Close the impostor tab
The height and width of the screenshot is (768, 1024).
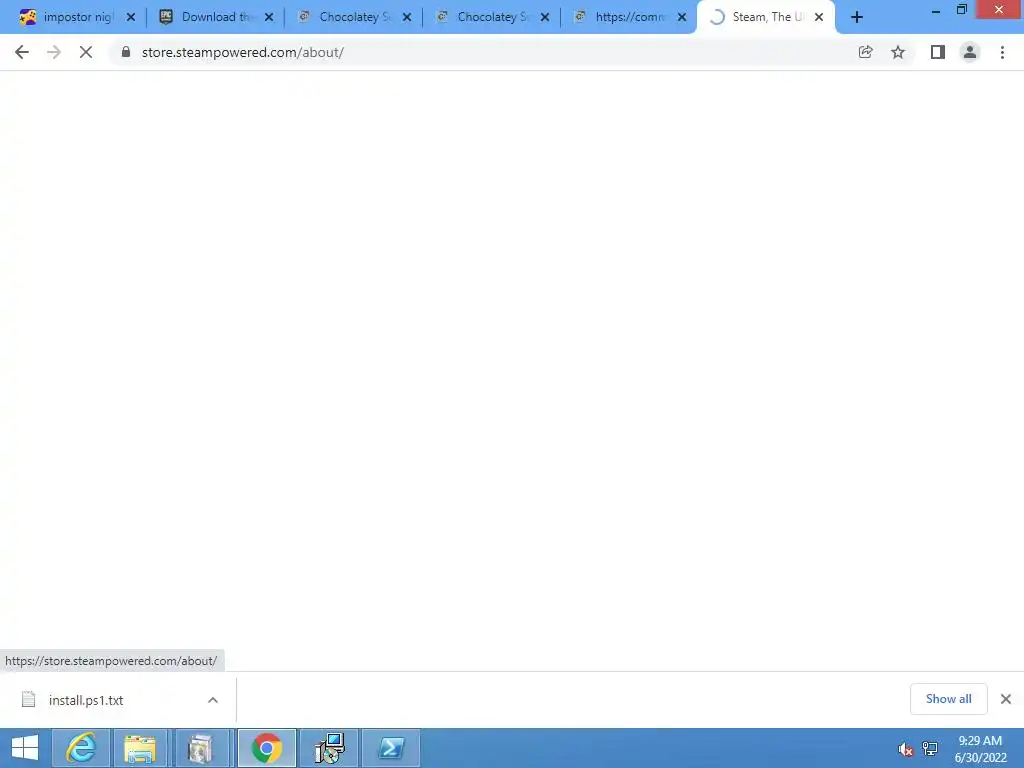(x=131, y=18)
